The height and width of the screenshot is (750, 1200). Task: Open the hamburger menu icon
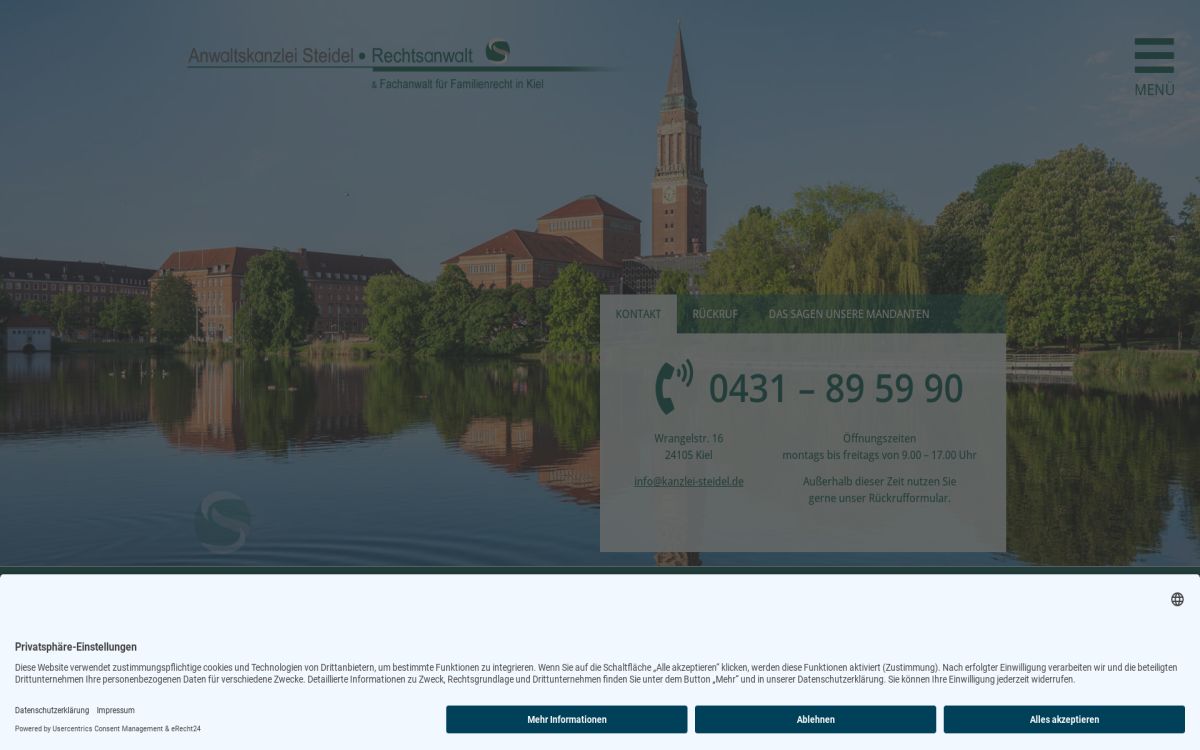(x=1154, y=55)
